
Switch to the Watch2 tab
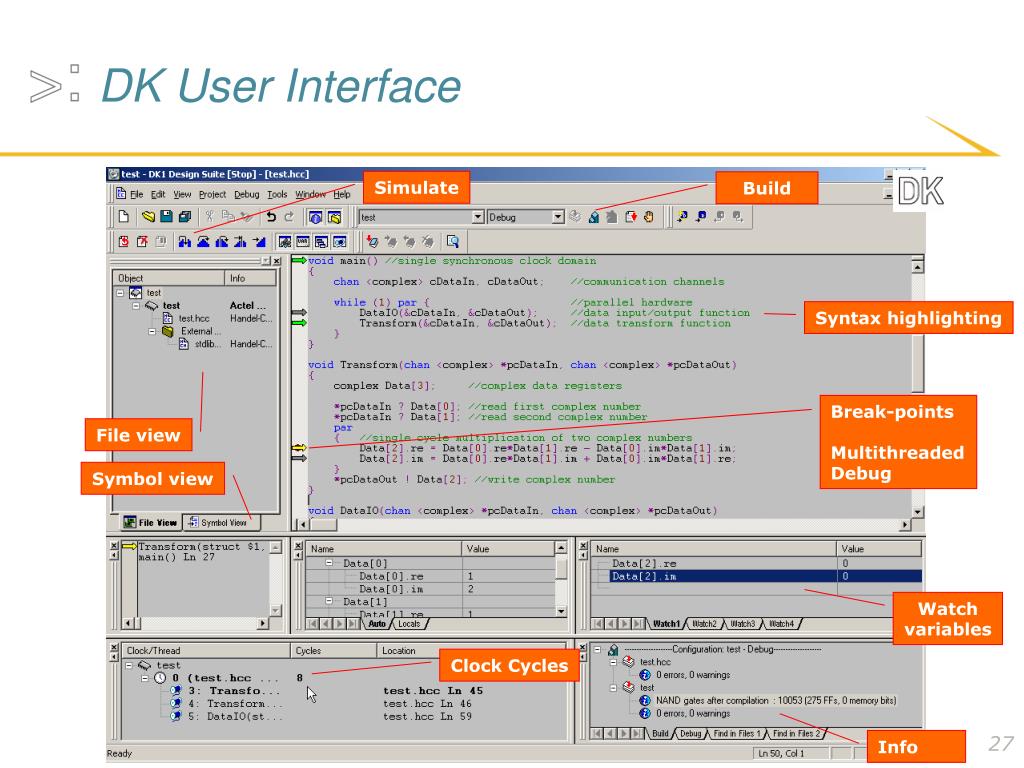click(x=704, y=624)
